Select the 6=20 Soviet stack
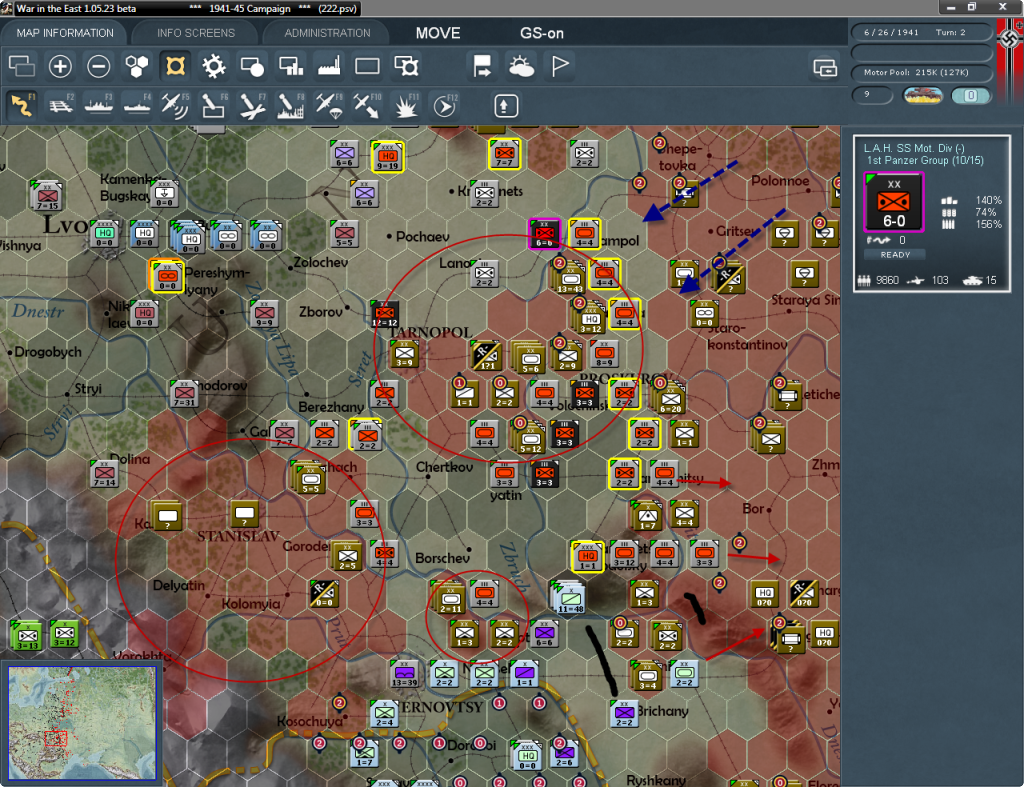This screenshot has height=787, width=1024. coord(671,399)
